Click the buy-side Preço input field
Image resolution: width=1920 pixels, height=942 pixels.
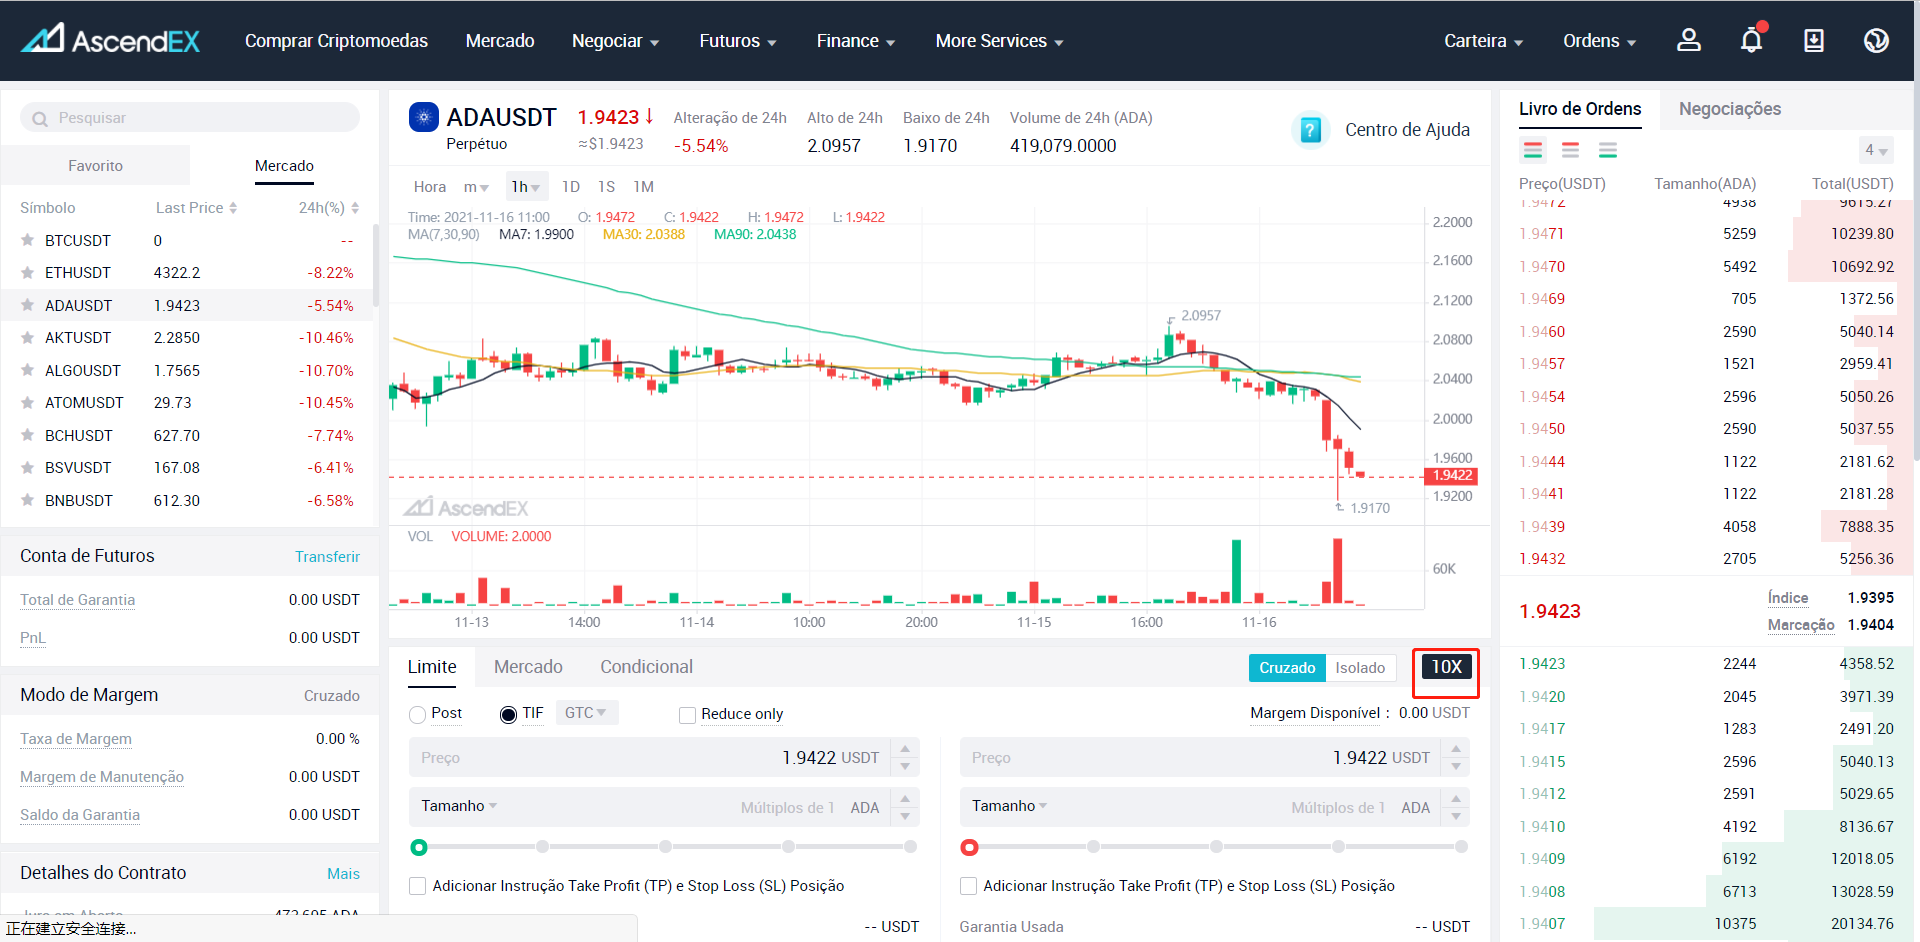pos(650,758)
